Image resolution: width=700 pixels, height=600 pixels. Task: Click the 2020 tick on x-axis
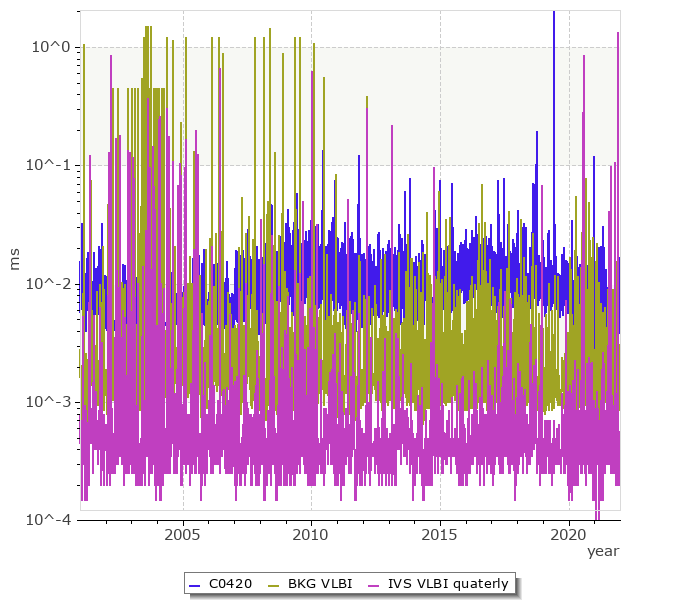tap(569, 534)
